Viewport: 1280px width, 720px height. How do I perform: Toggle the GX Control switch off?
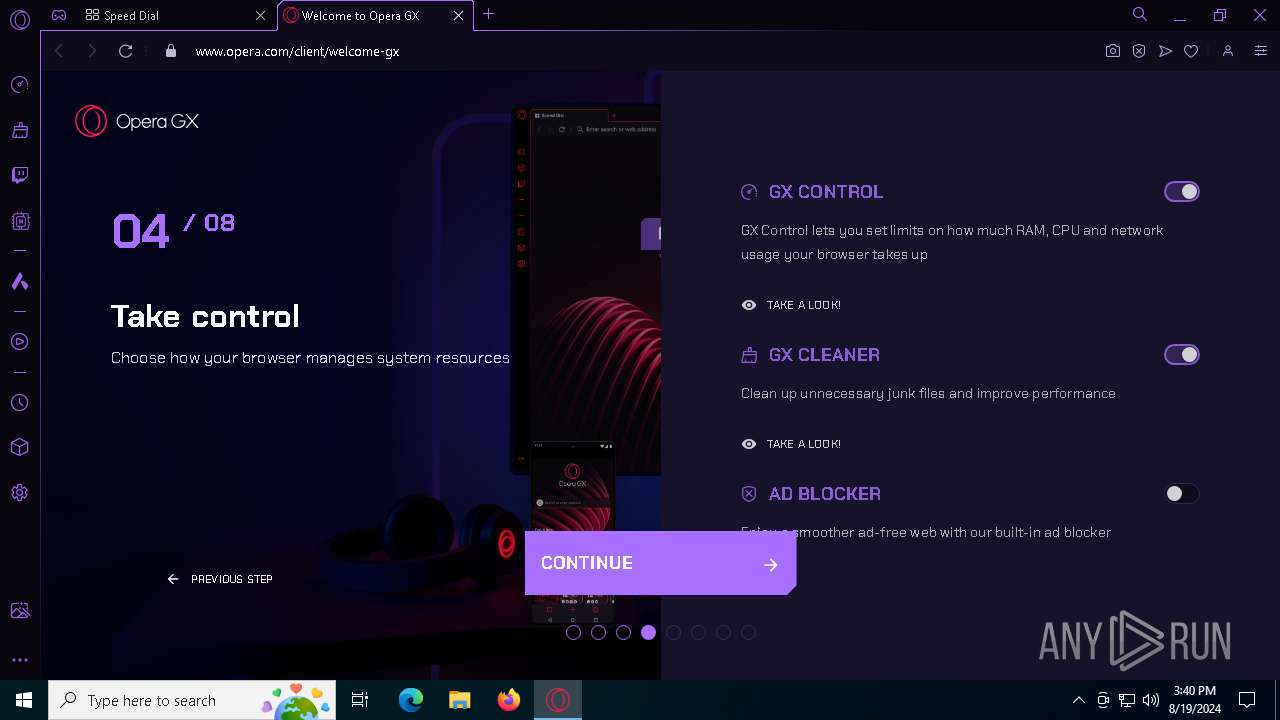tap(1181, 191)
